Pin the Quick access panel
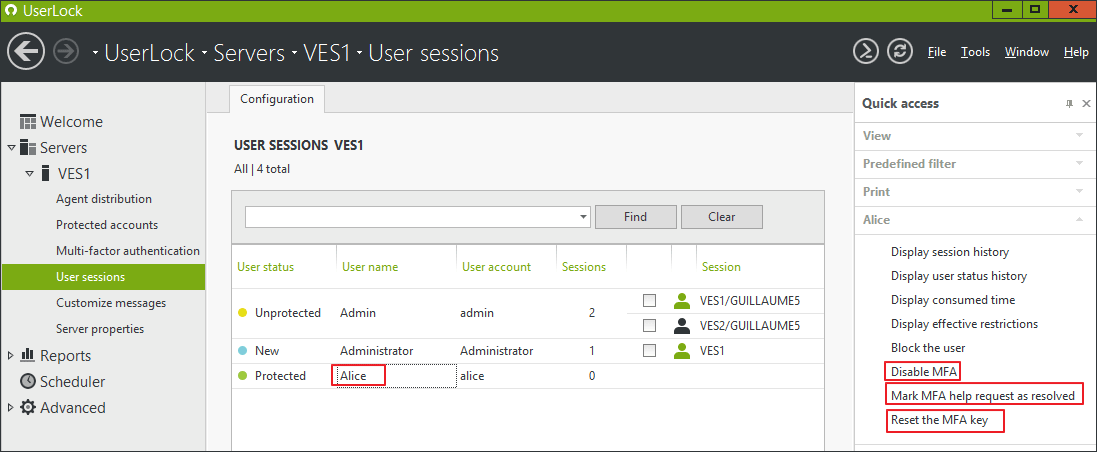Viewport: 1097px width, 452px height. (x=1068, y=104)
